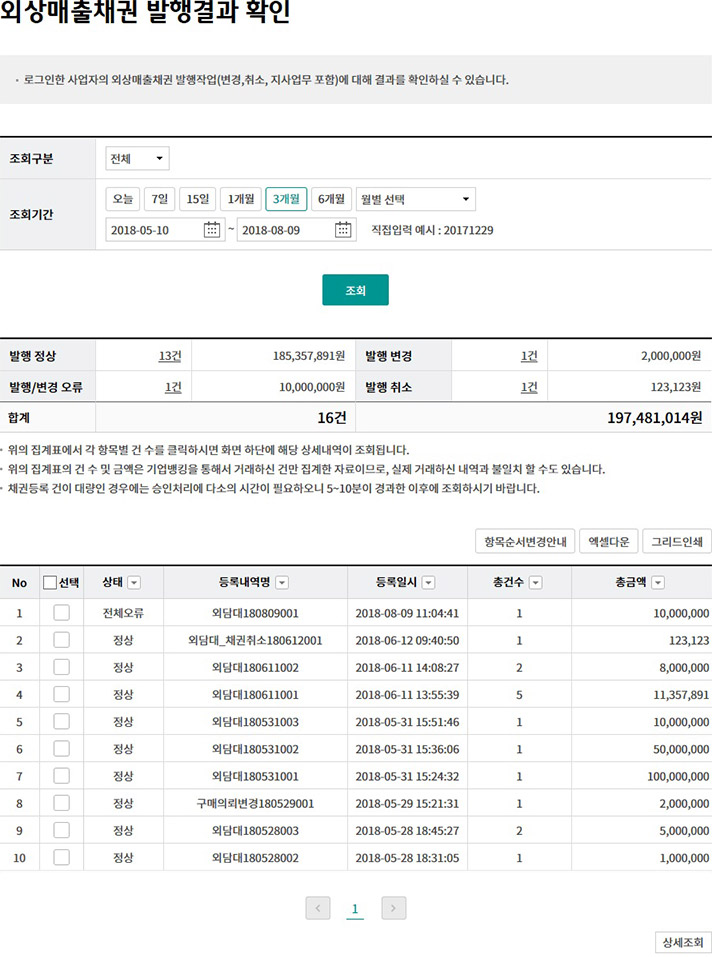Select the 6개월 period option
The image size is (712, 957).
[331, 199]
